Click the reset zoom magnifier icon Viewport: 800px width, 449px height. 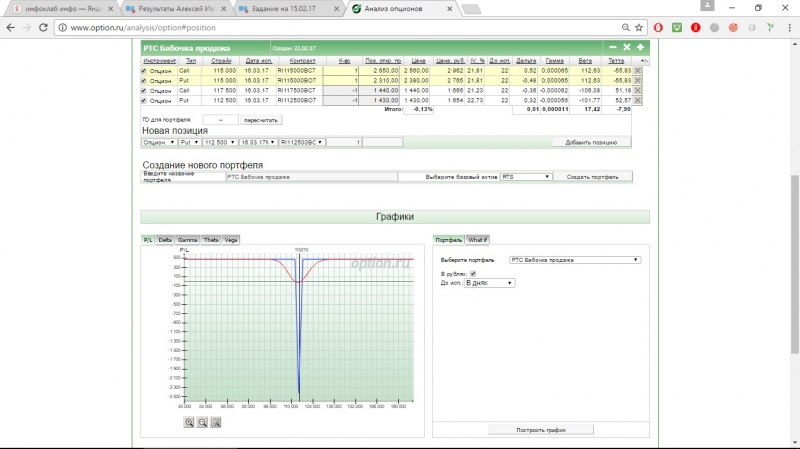(x=215, y=422)
